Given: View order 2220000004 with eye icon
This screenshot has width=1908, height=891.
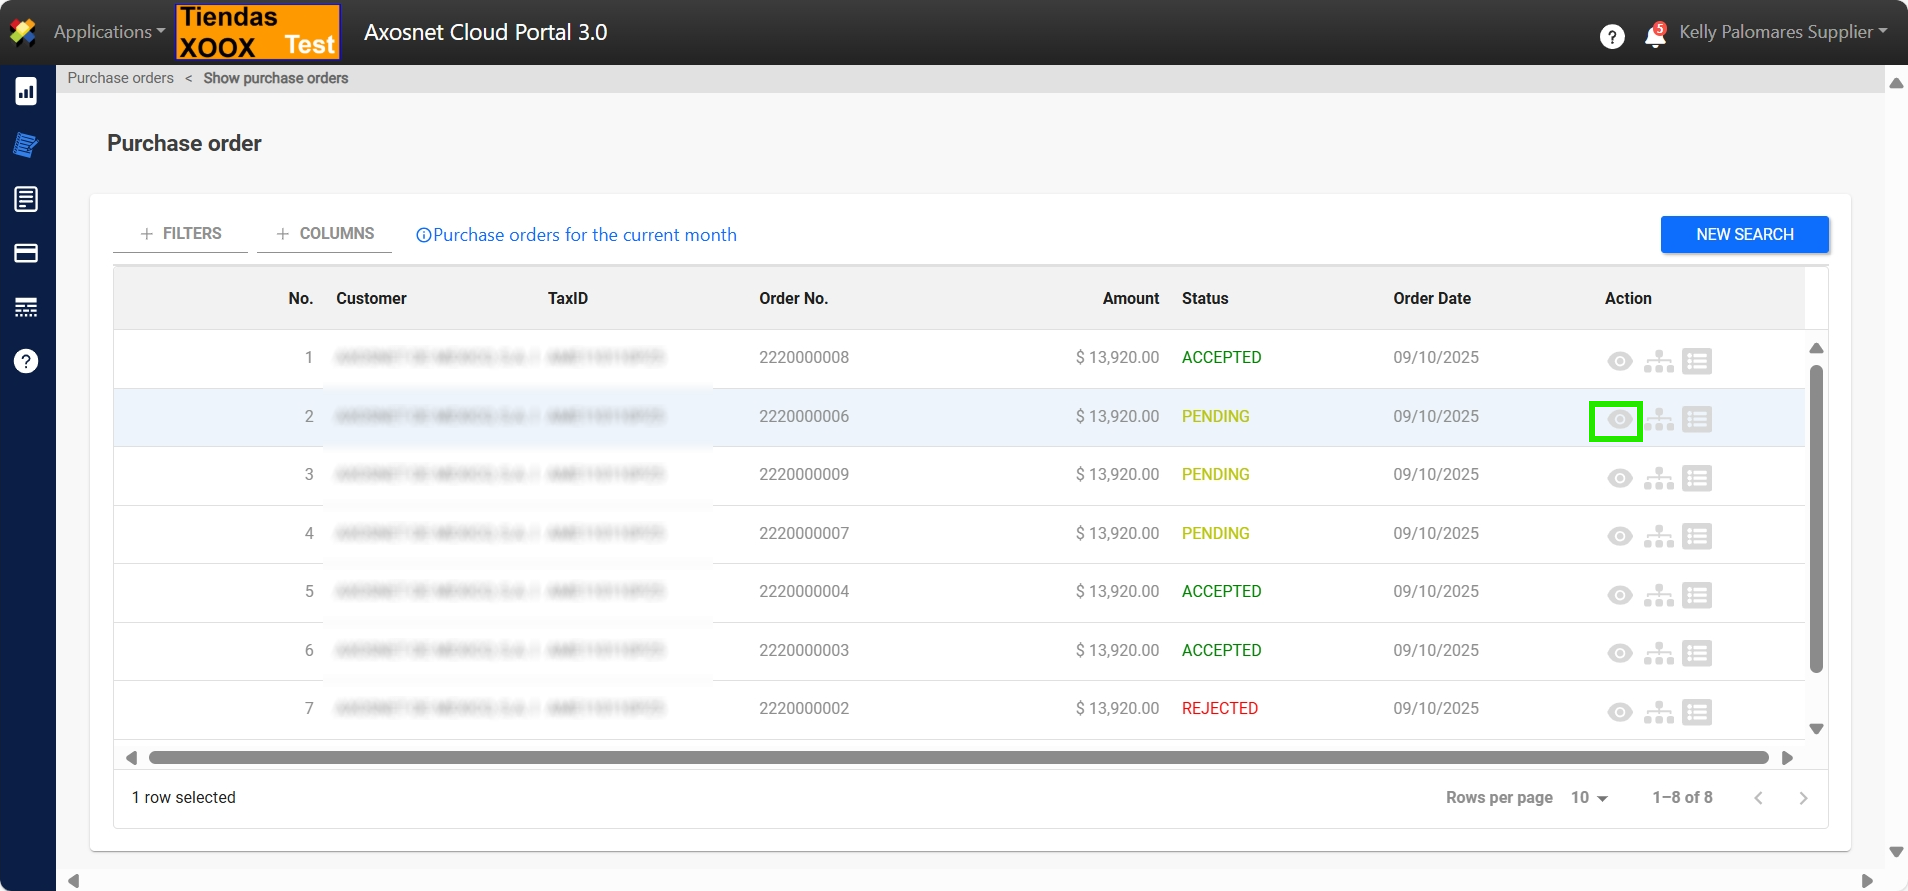Looking at the screenshot, I should tap(1619, 595).
